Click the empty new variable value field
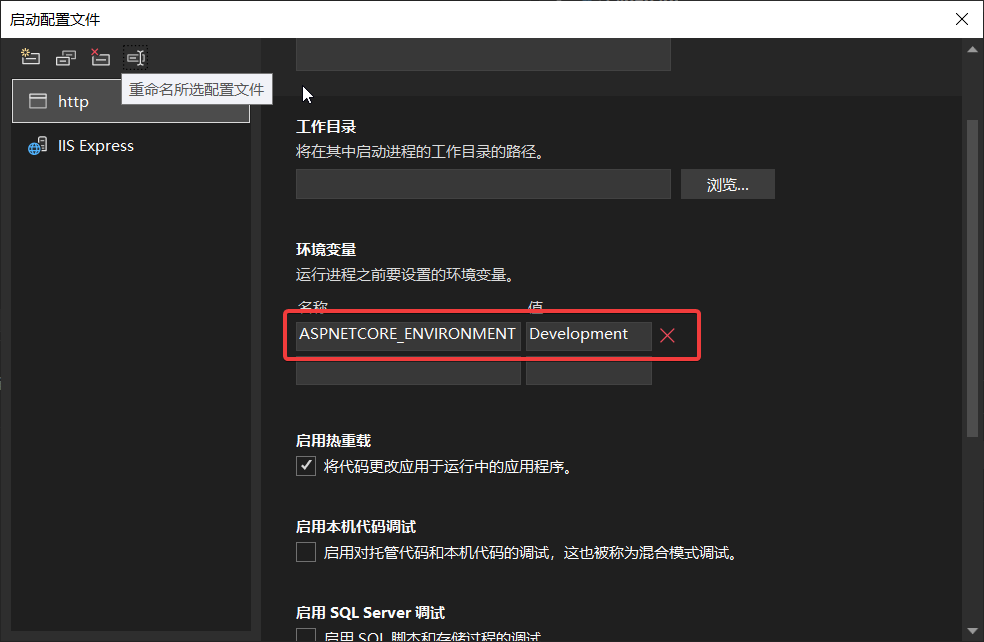The image size is (984, 642). click(589, 373)
